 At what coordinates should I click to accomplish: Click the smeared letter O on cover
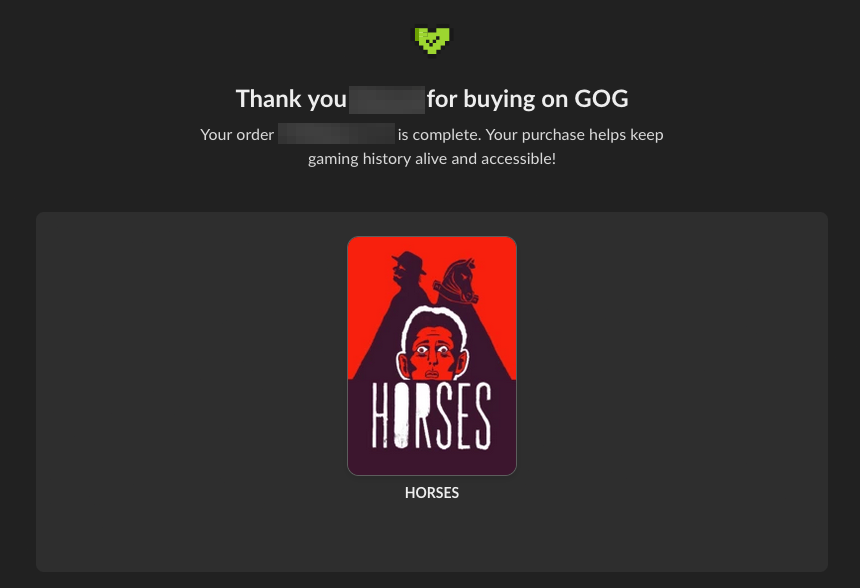coord(402,415)
